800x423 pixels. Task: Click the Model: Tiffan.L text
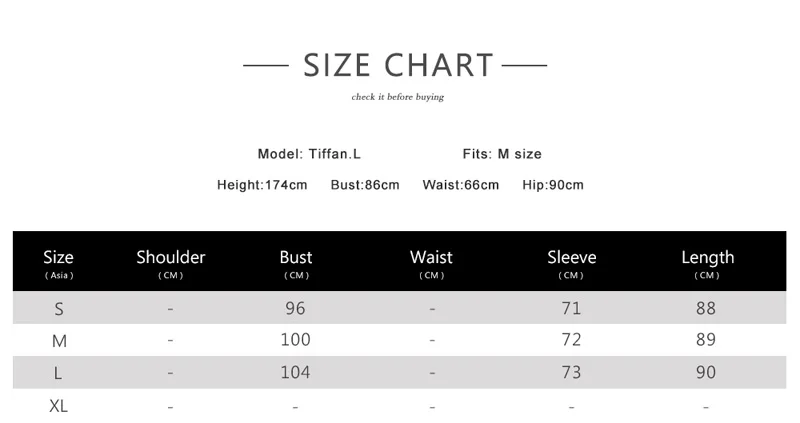309,154
